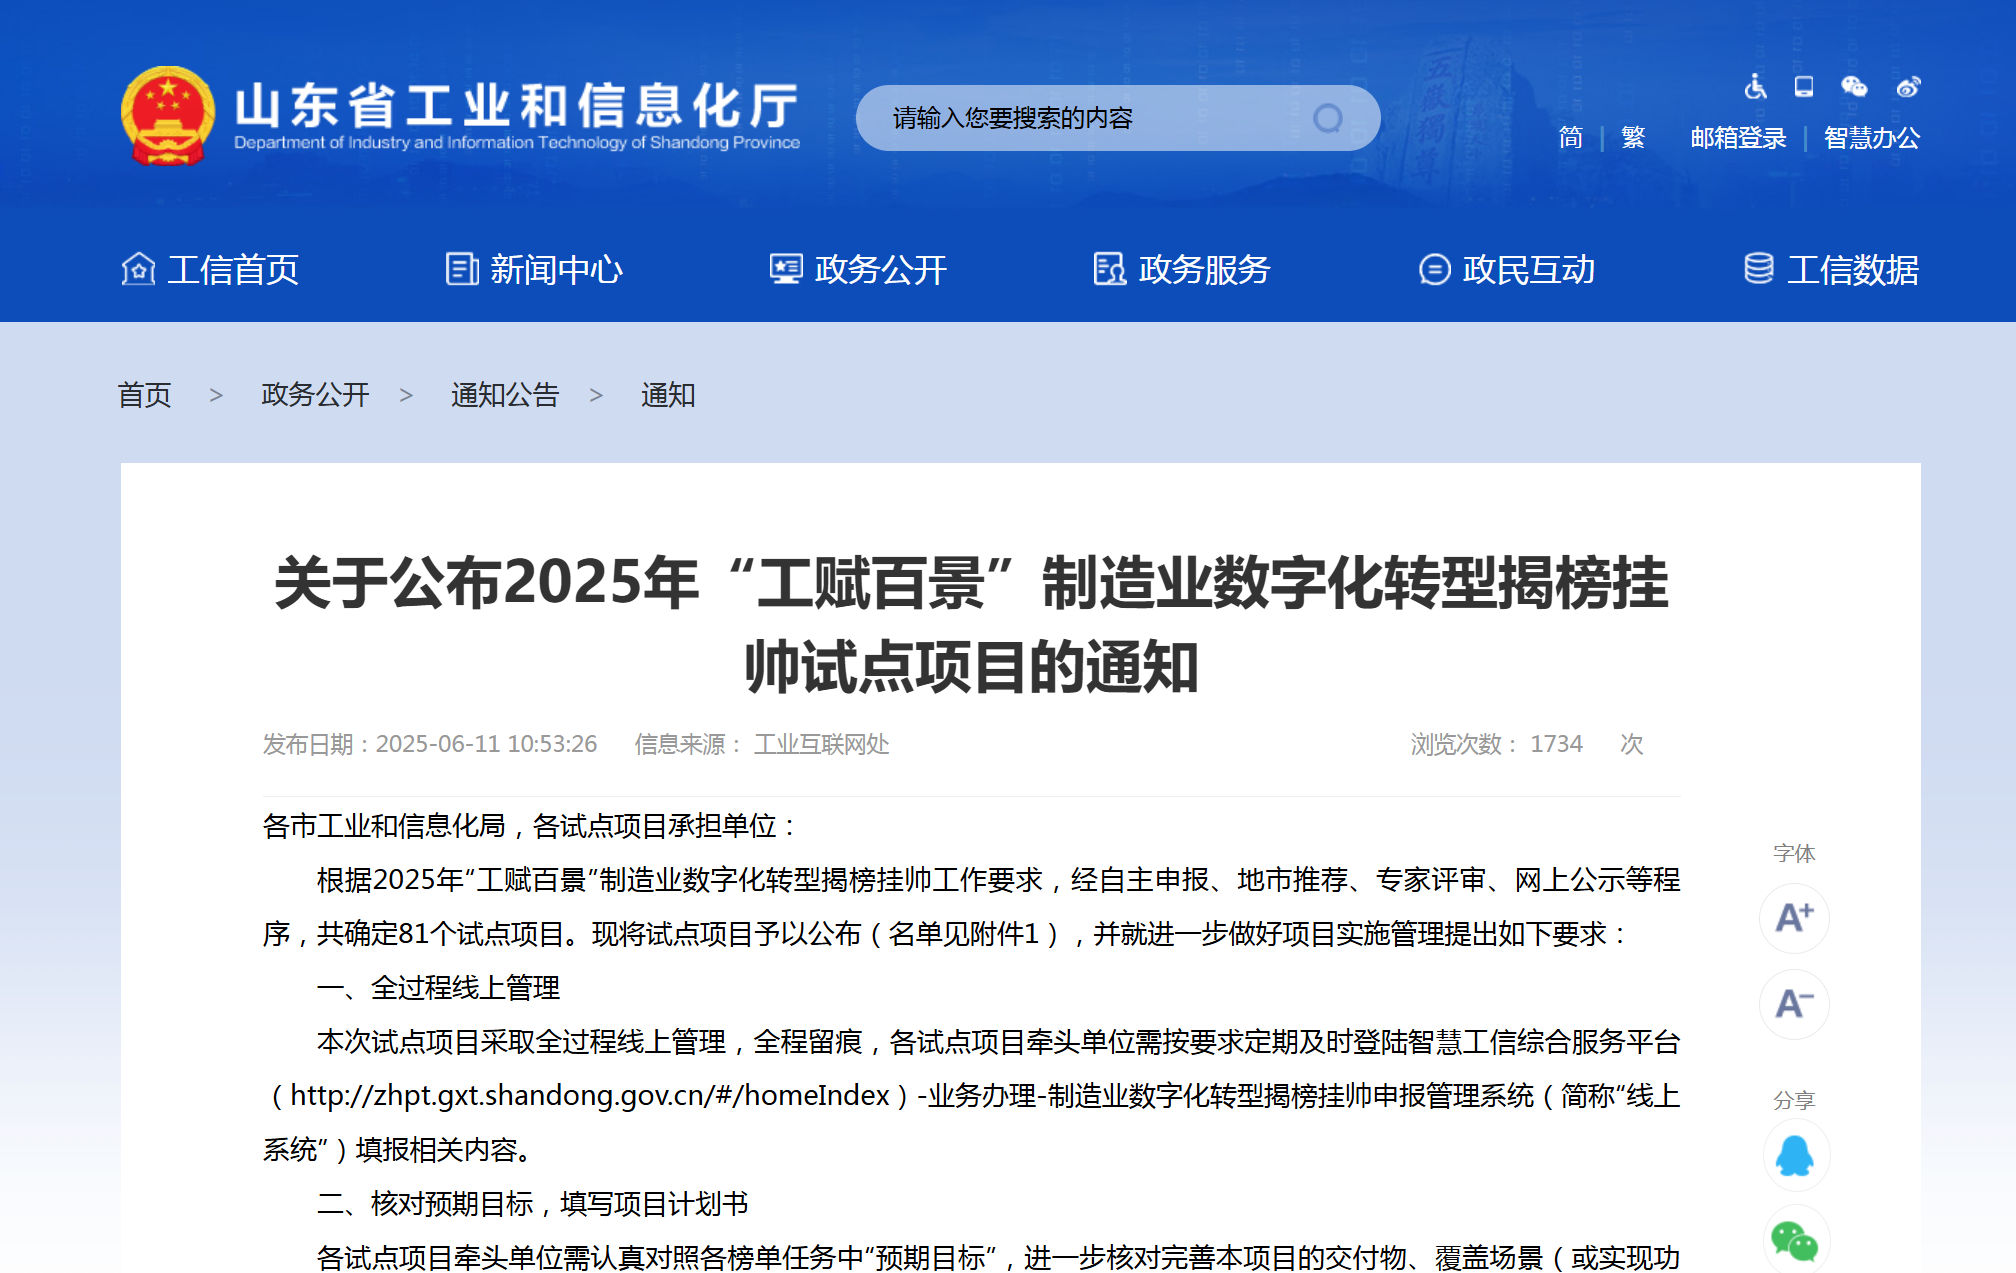Open 邮箱登录 mailbox login link
The height and width of the screenshot is (1273, 2016).
point(1738,137)
